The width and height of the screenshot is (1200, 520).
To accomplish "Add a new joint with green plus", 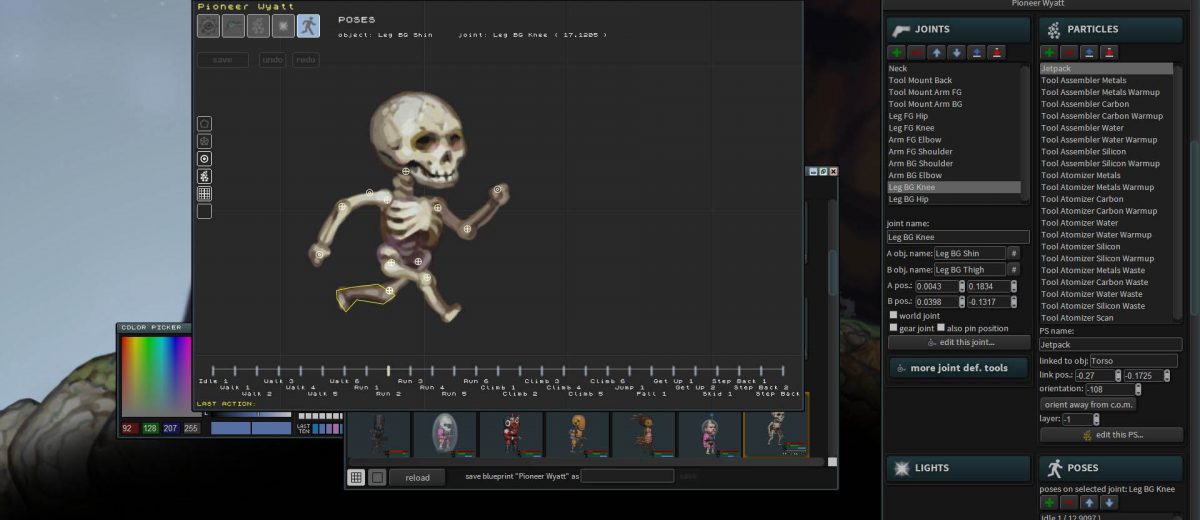I will pos(896,52).
